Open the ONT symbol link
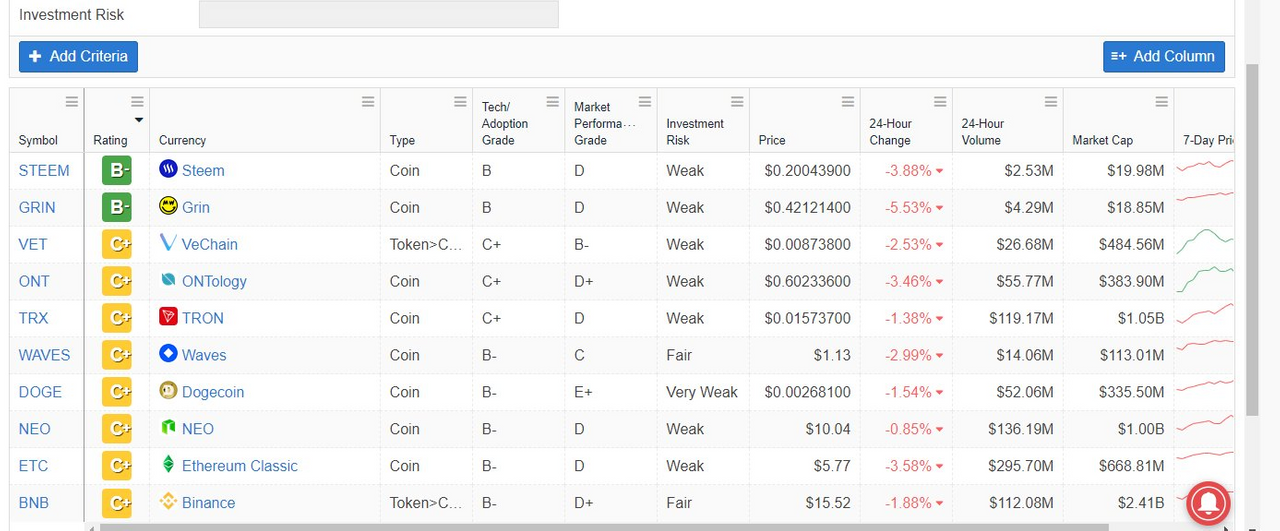 pos(34,282)
